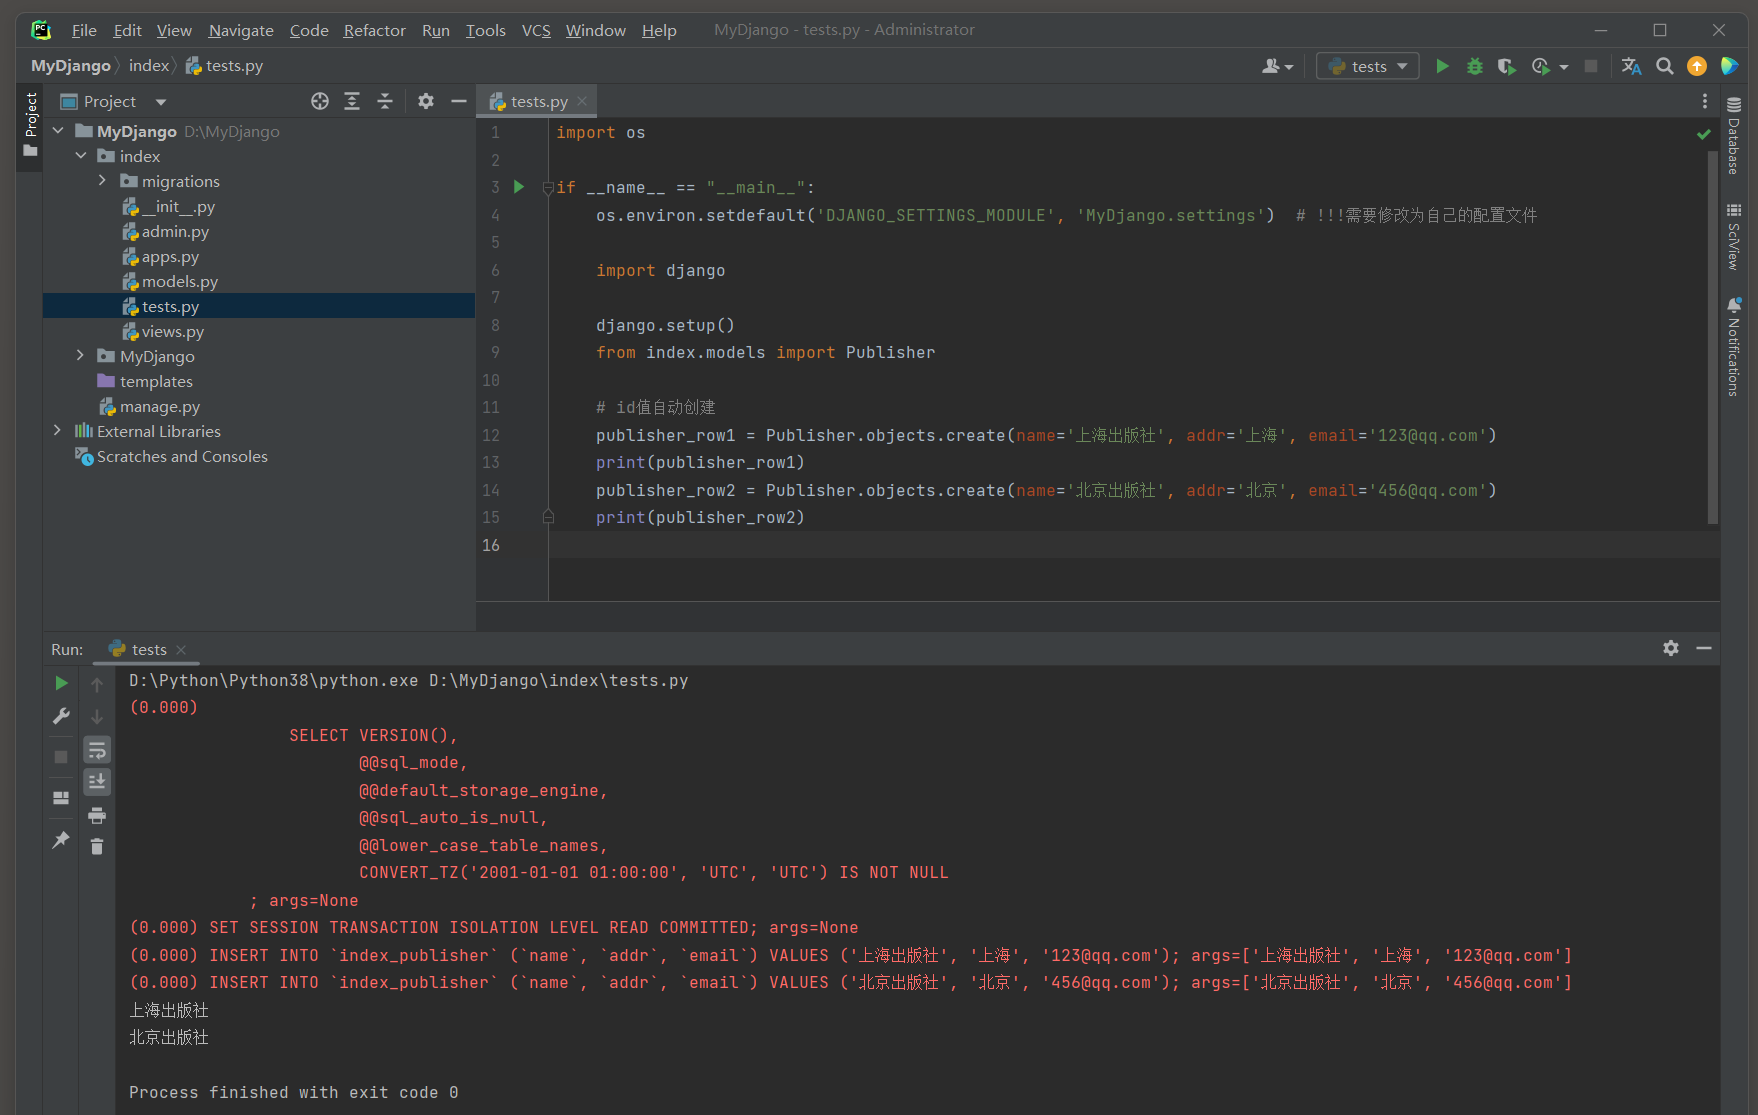
Task: Open the colorful Code With Me icon
Action: tap(1729, 66)
